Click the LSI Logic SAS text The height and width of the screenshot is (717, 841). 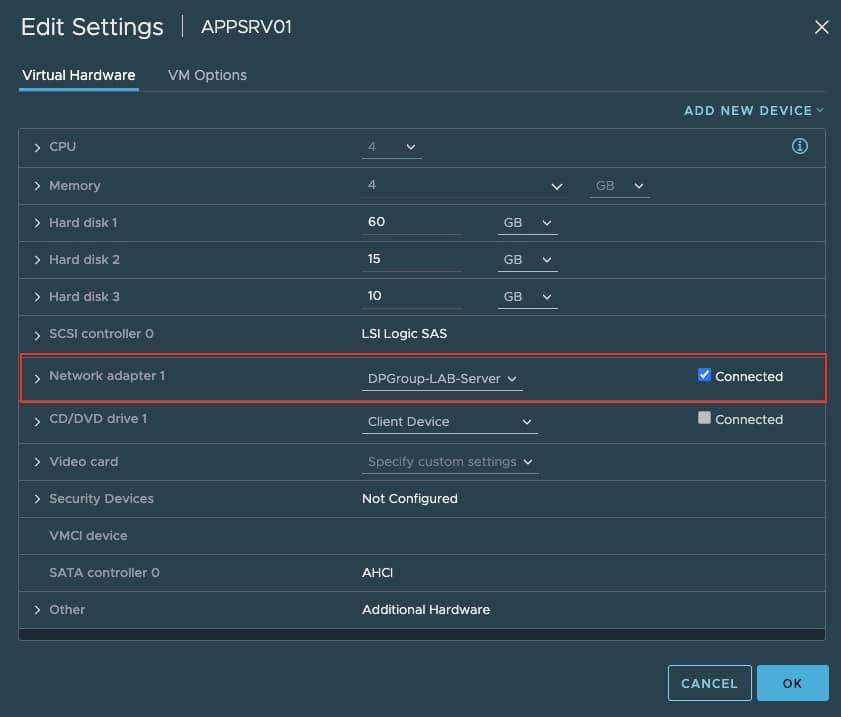point(404,334)
